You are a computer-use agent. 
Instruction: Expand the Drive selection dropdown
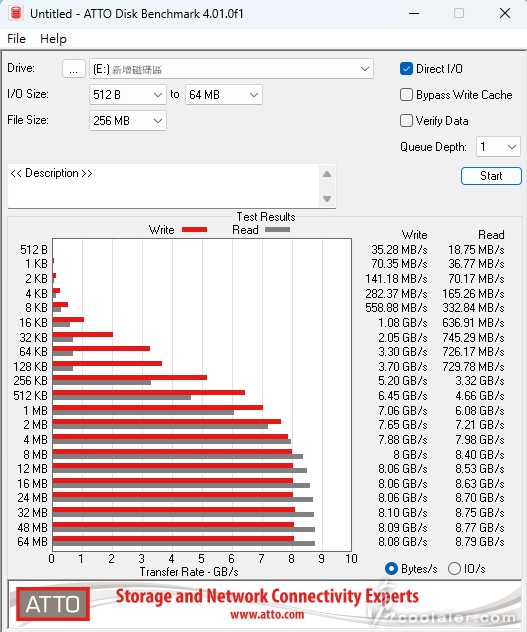coord(231,69)
